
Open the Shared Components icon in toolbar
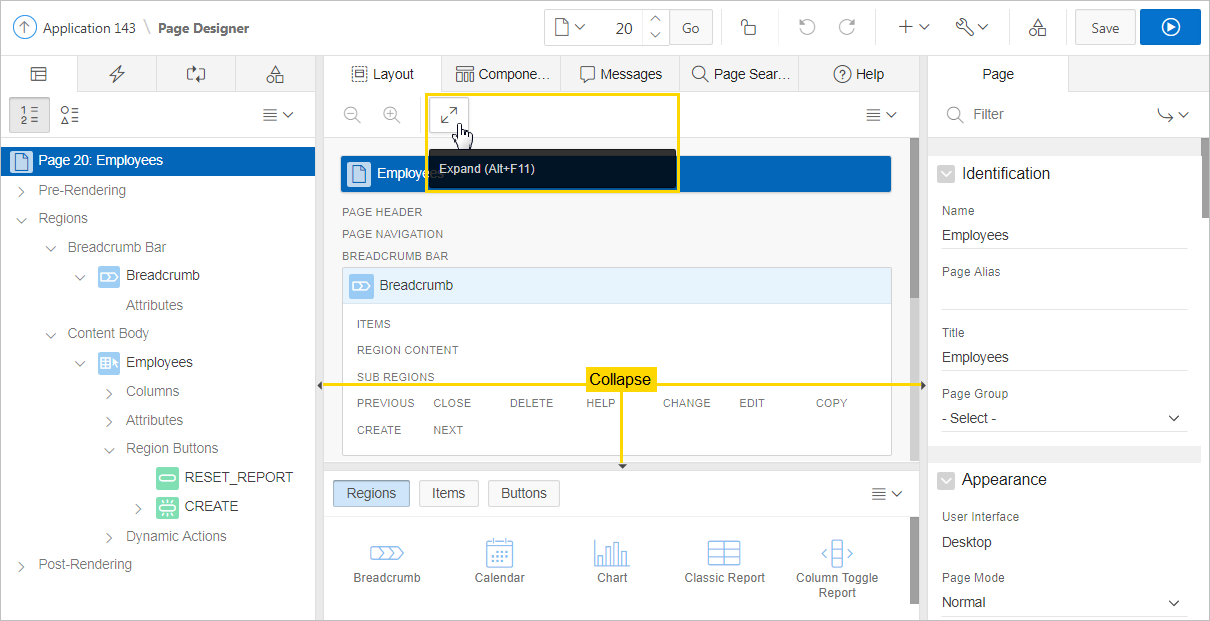(x=1037, y=28)
